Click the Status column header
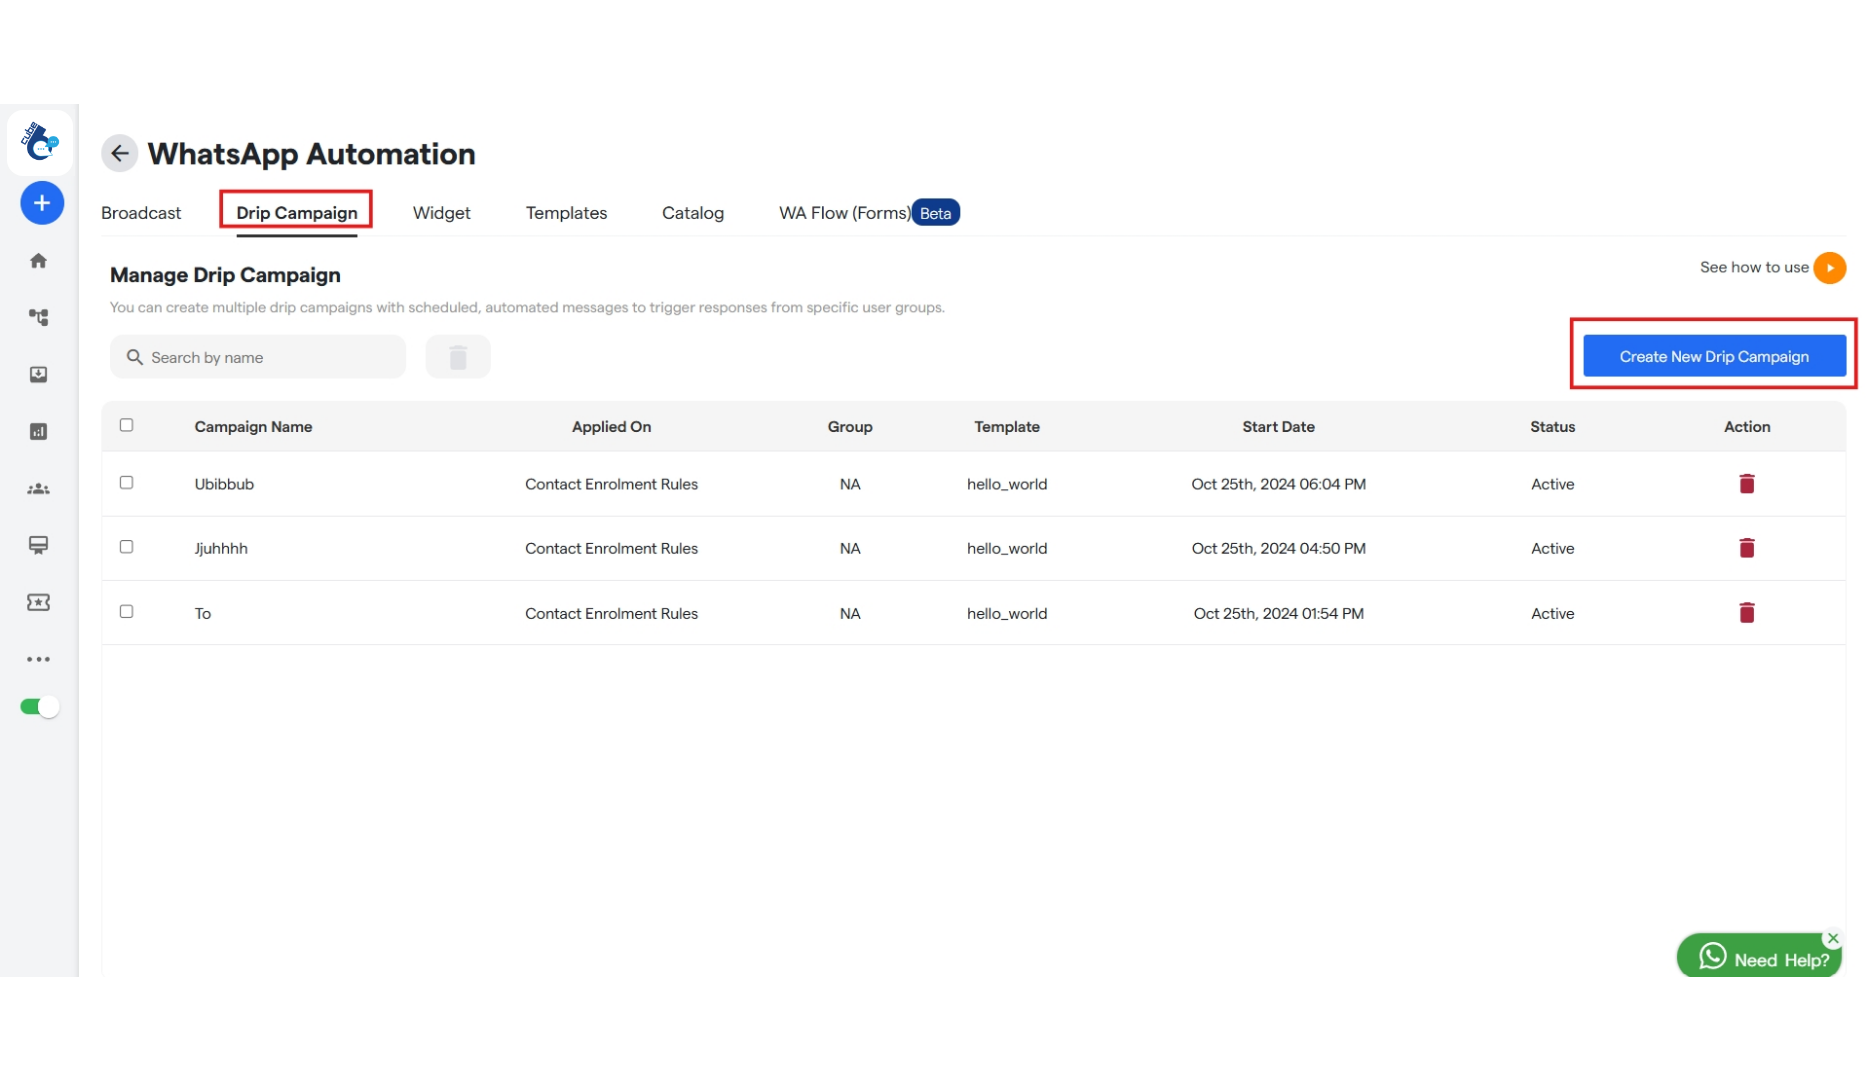This screenshot has height=1080, width=1866. pos(1552,427)
